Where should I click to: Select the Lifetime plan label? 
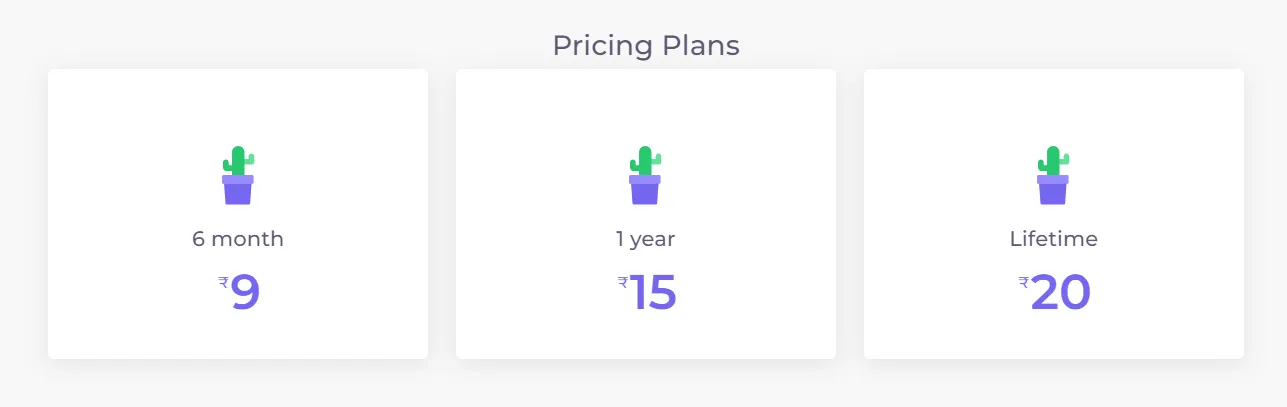[x=1054, y=240]
